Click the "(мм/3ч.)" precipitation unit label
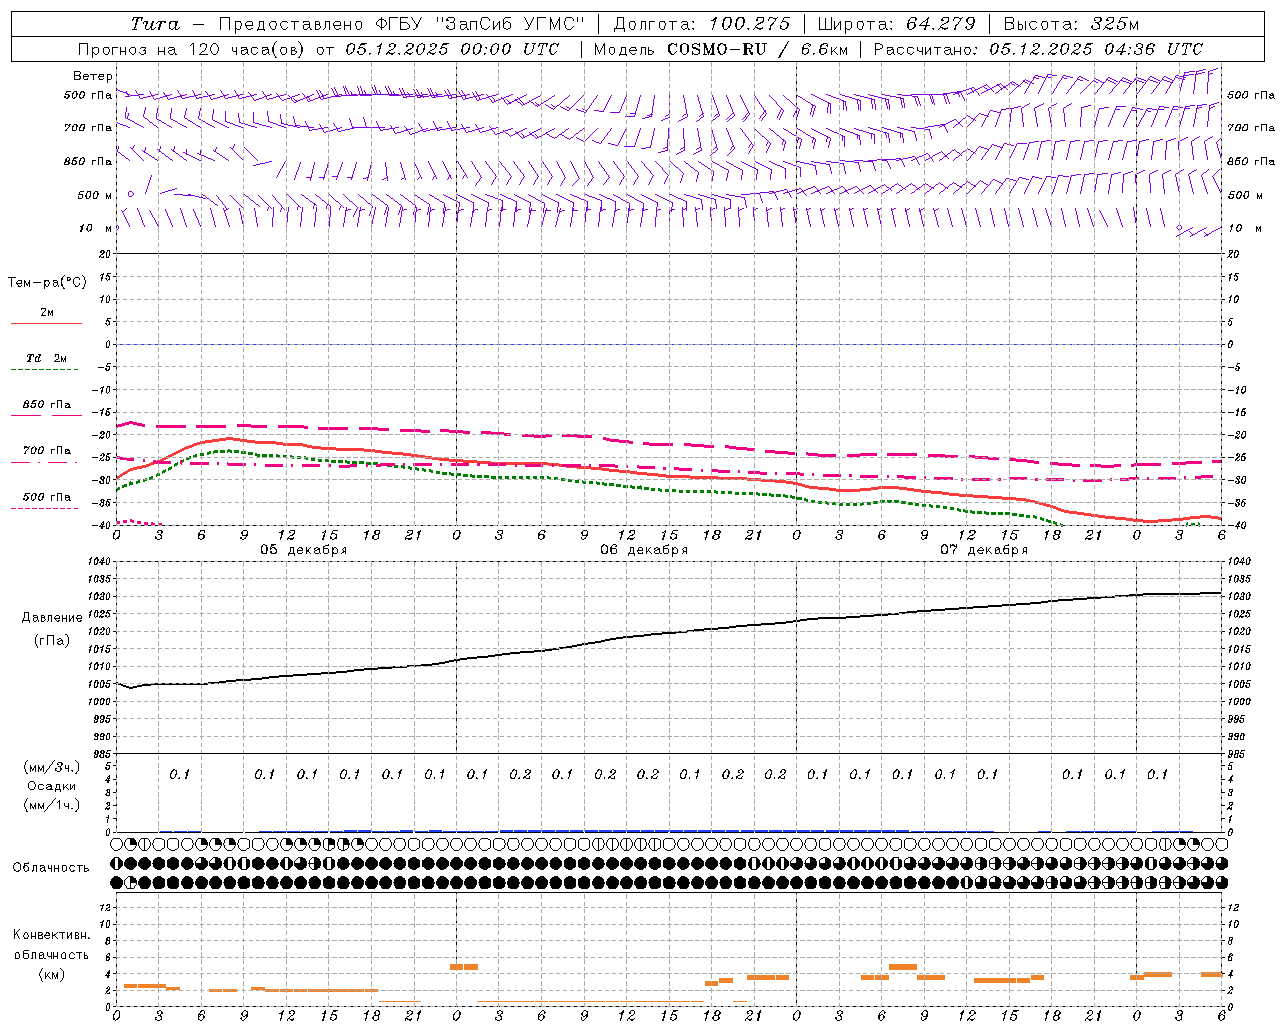 (52, 767)
